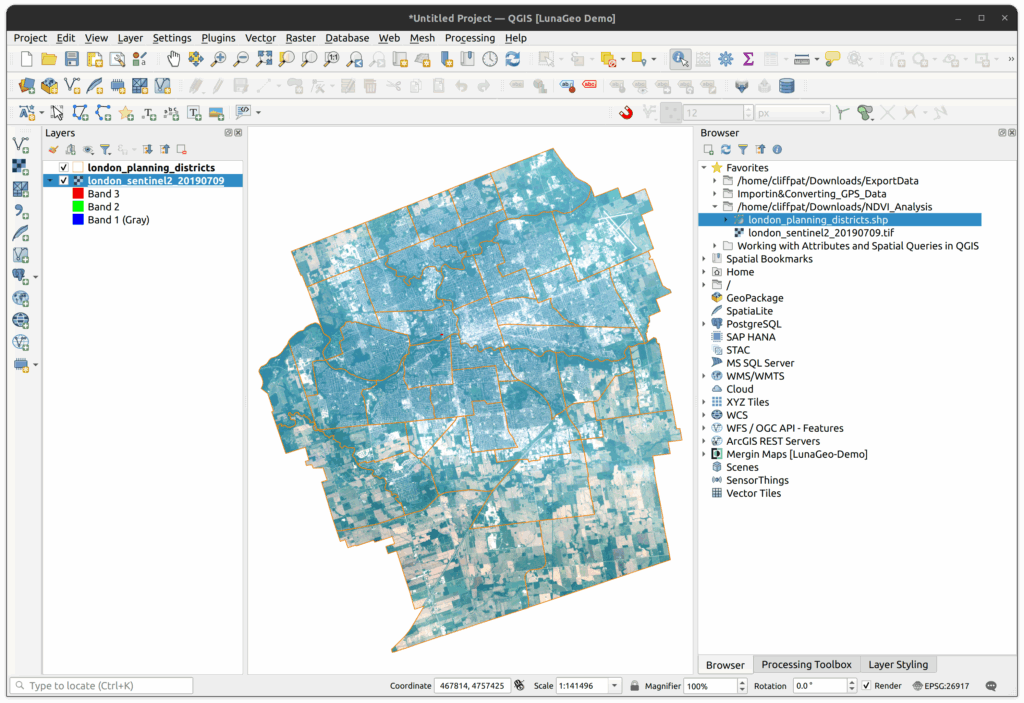Toggle the Render checkbox in status bar

tap(866, 686)
